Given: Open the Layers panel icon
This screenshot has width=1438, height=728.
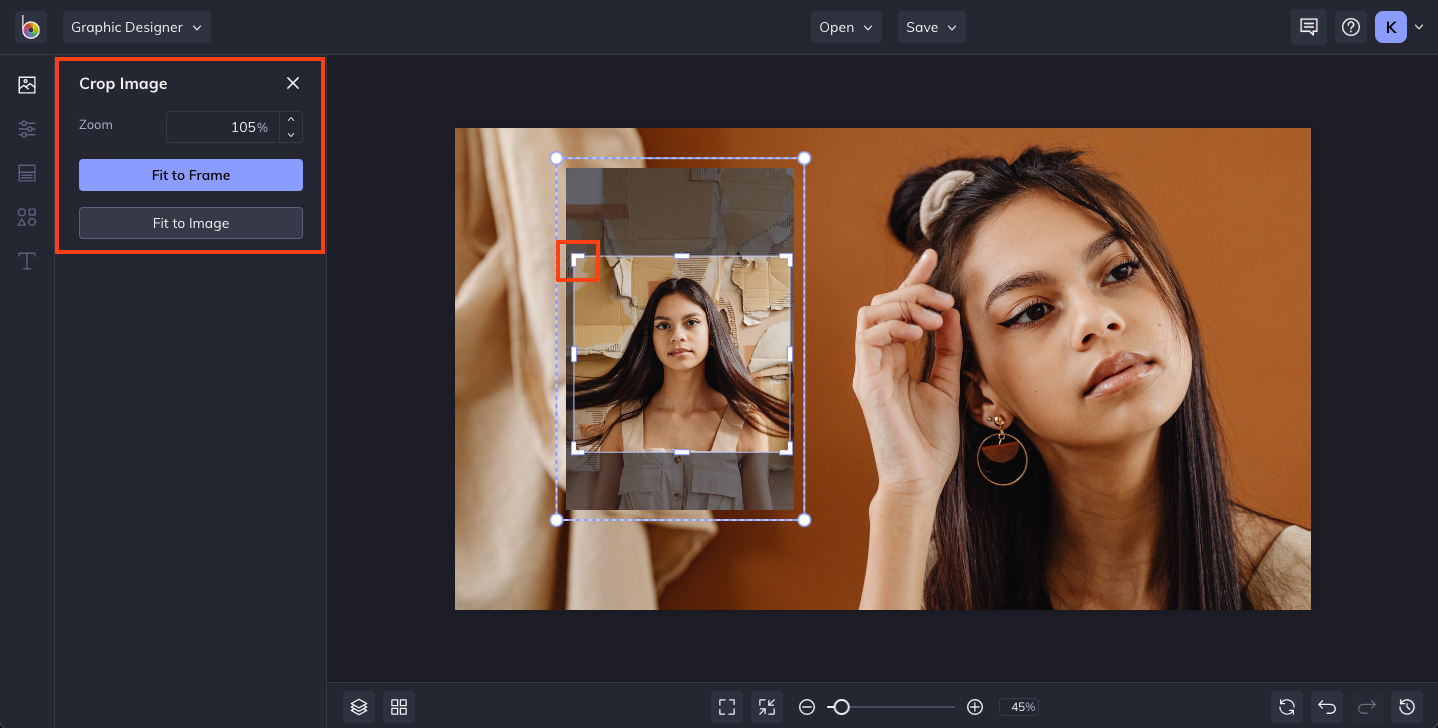Looking at the screenshot, I should [359, 707].
